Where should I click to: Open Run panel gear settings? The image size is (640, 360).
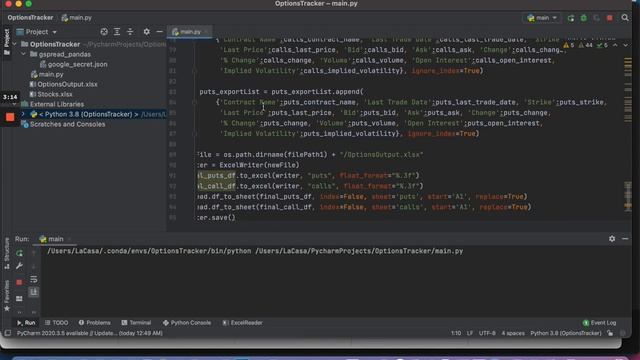[x=612, y=239]
